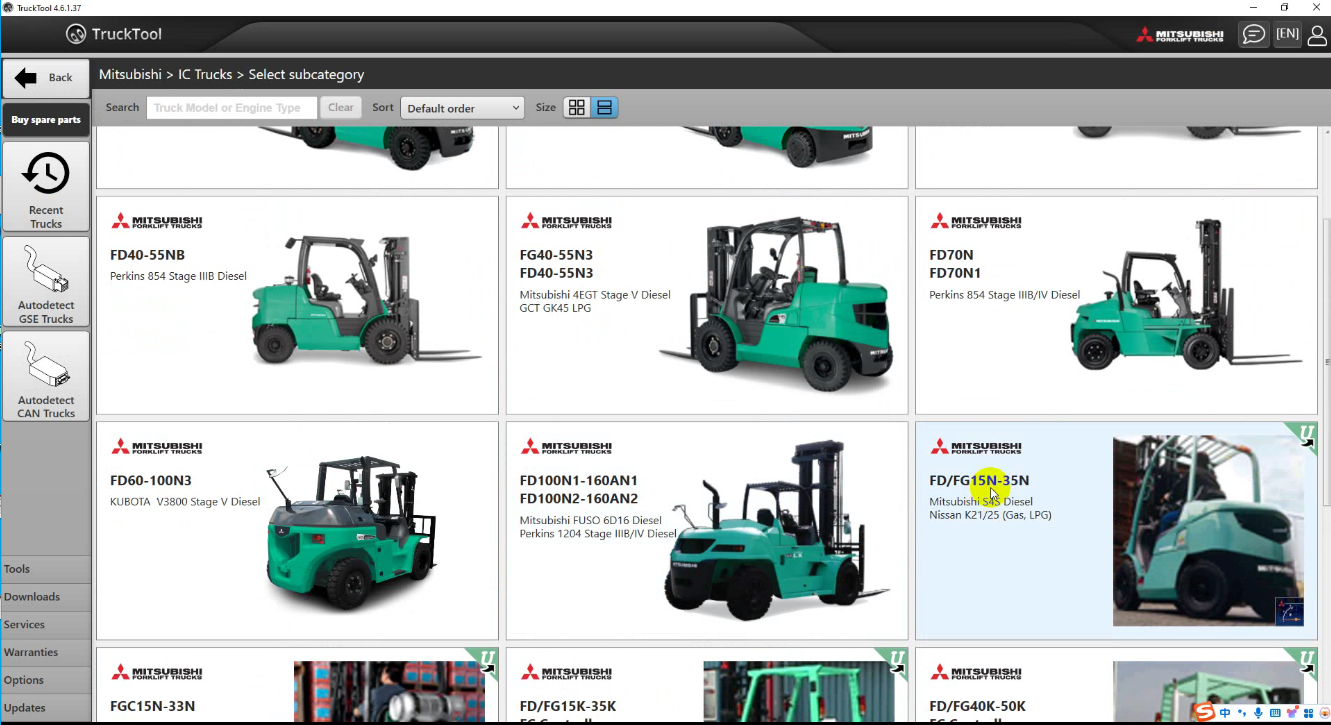Click Buy spare parts button
Viewport: 1331px width, 725px height.
[x=46, y=120]
